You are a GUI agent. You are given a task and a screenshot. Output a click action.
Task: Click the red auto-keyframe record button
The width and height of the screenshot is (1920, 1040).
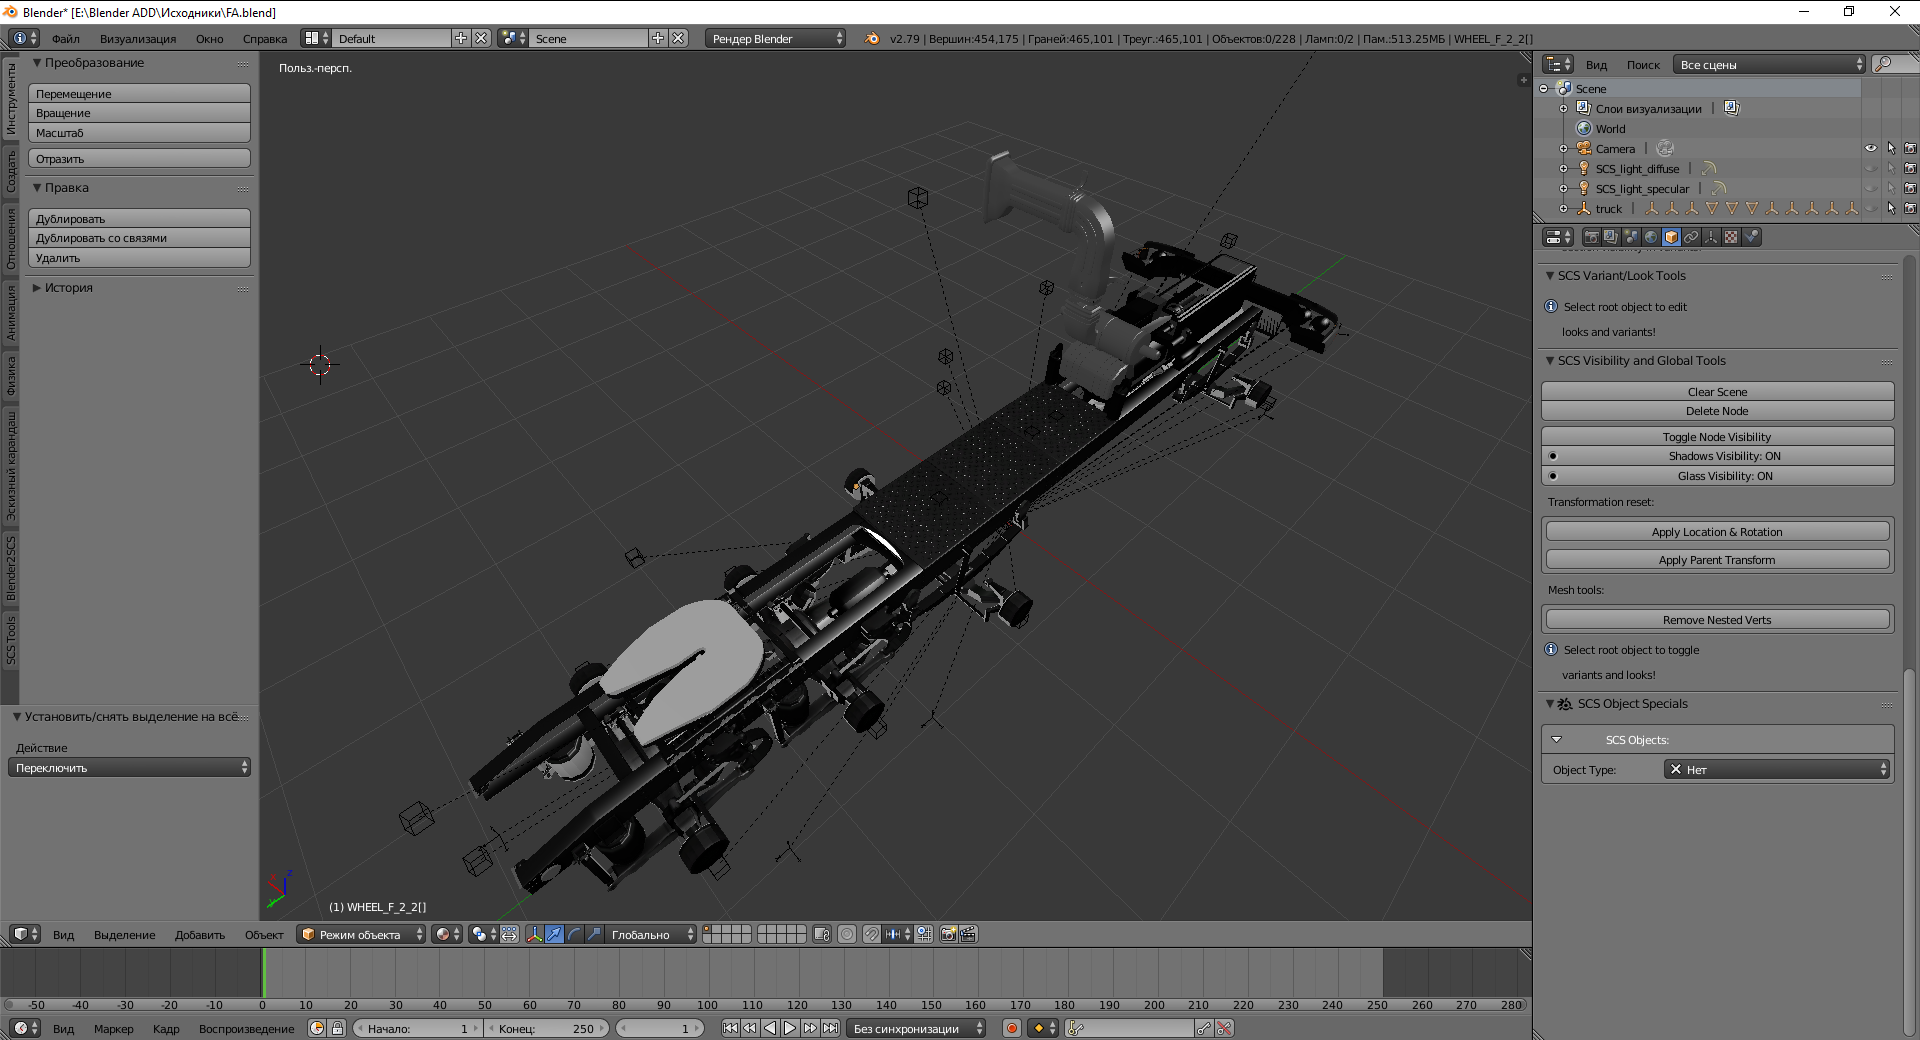point(1012,1028)
